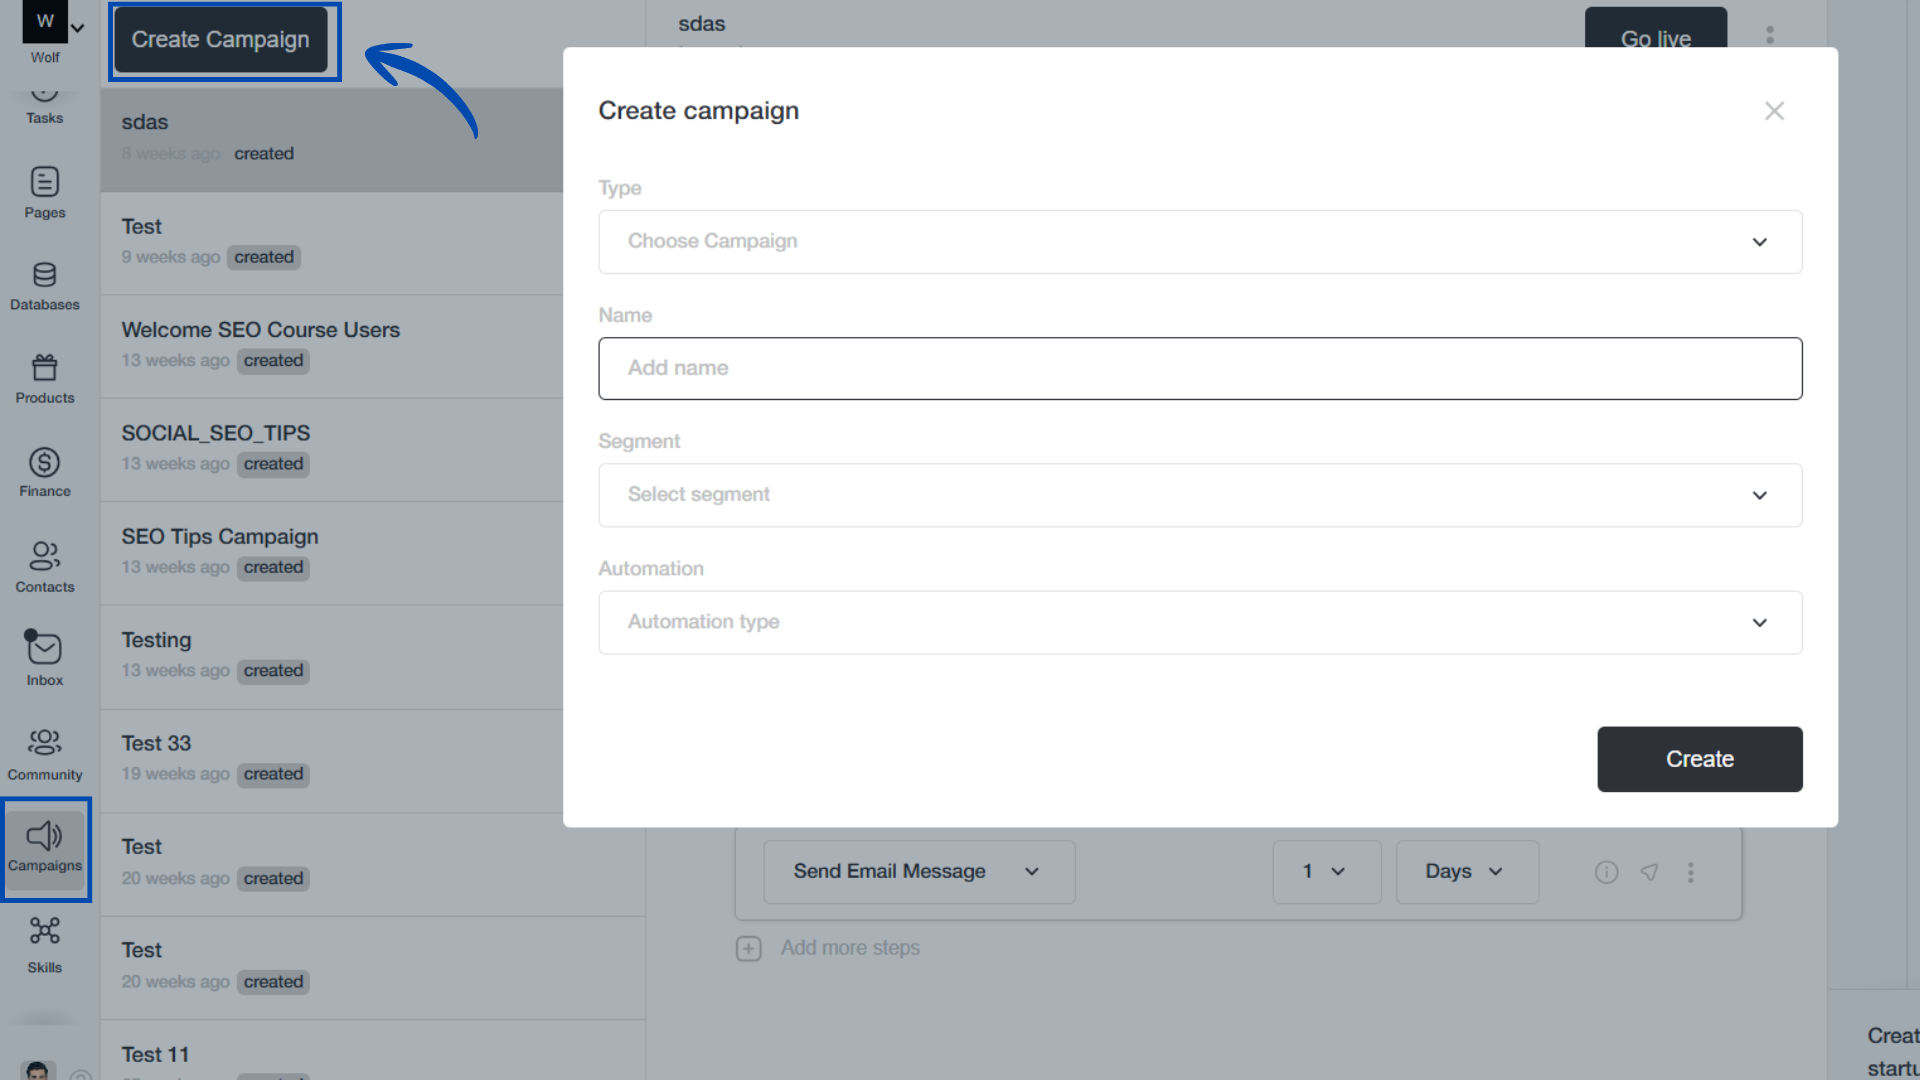Open the workspace switcher chevron beside Wolf

pos(78,27)
